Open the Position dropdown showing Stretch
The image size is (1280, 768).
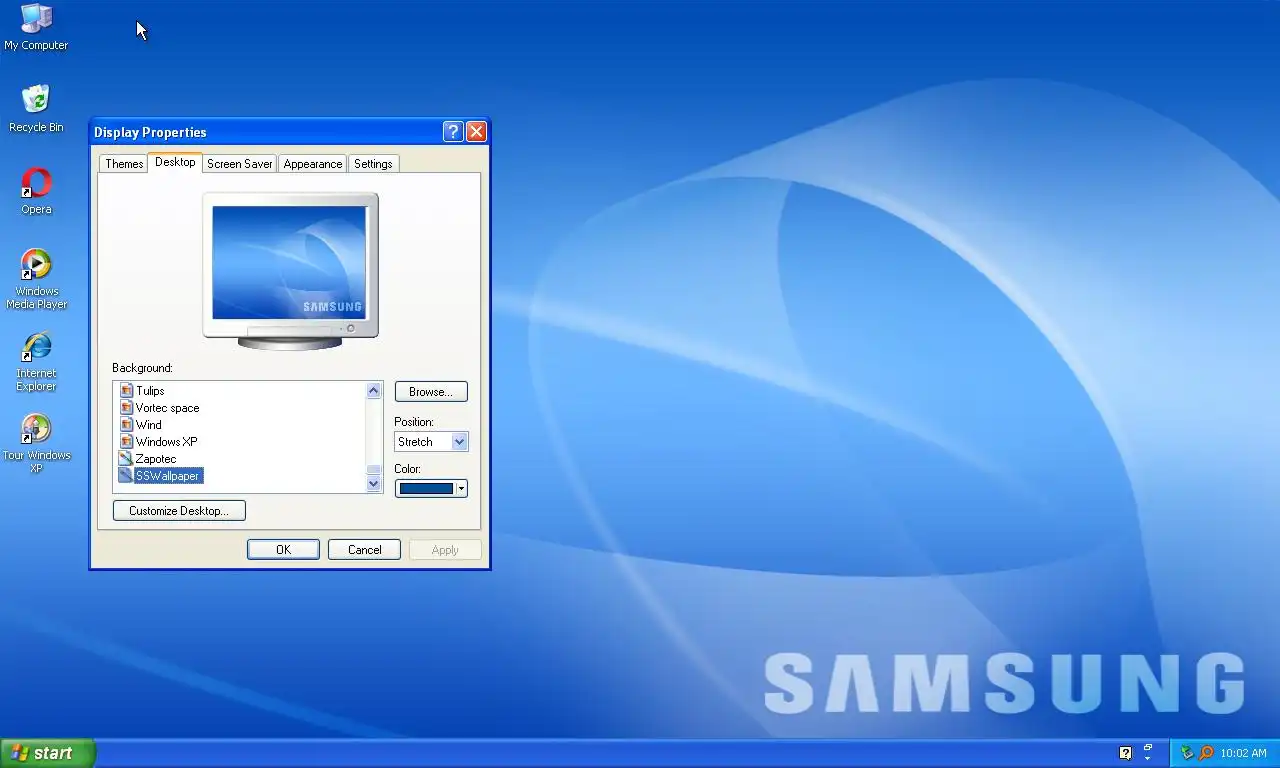tap(431, 442)
